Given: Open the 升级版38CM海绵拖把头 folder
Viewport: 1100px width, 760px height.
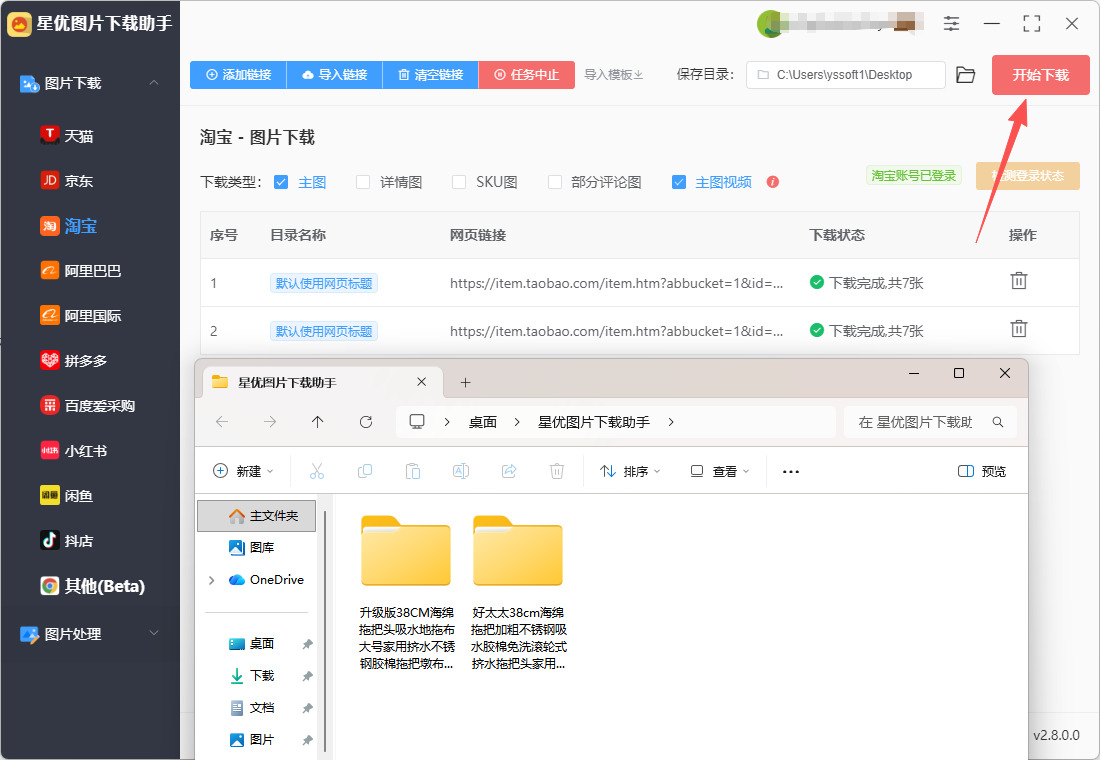Looking at the screenshot, I should (x=406, y=591).
